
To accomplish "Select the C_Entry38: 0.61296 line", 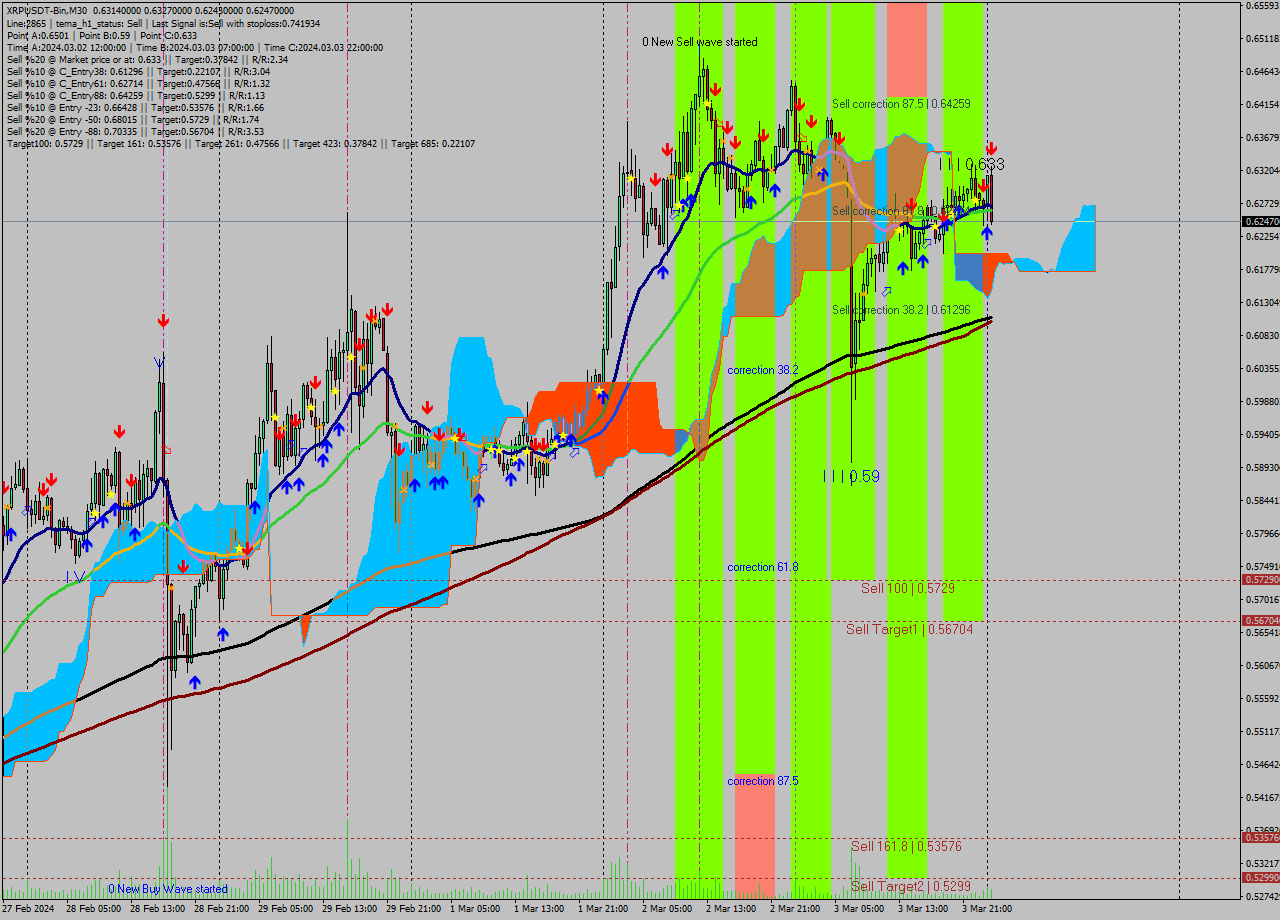I will [x=138, y=71].
